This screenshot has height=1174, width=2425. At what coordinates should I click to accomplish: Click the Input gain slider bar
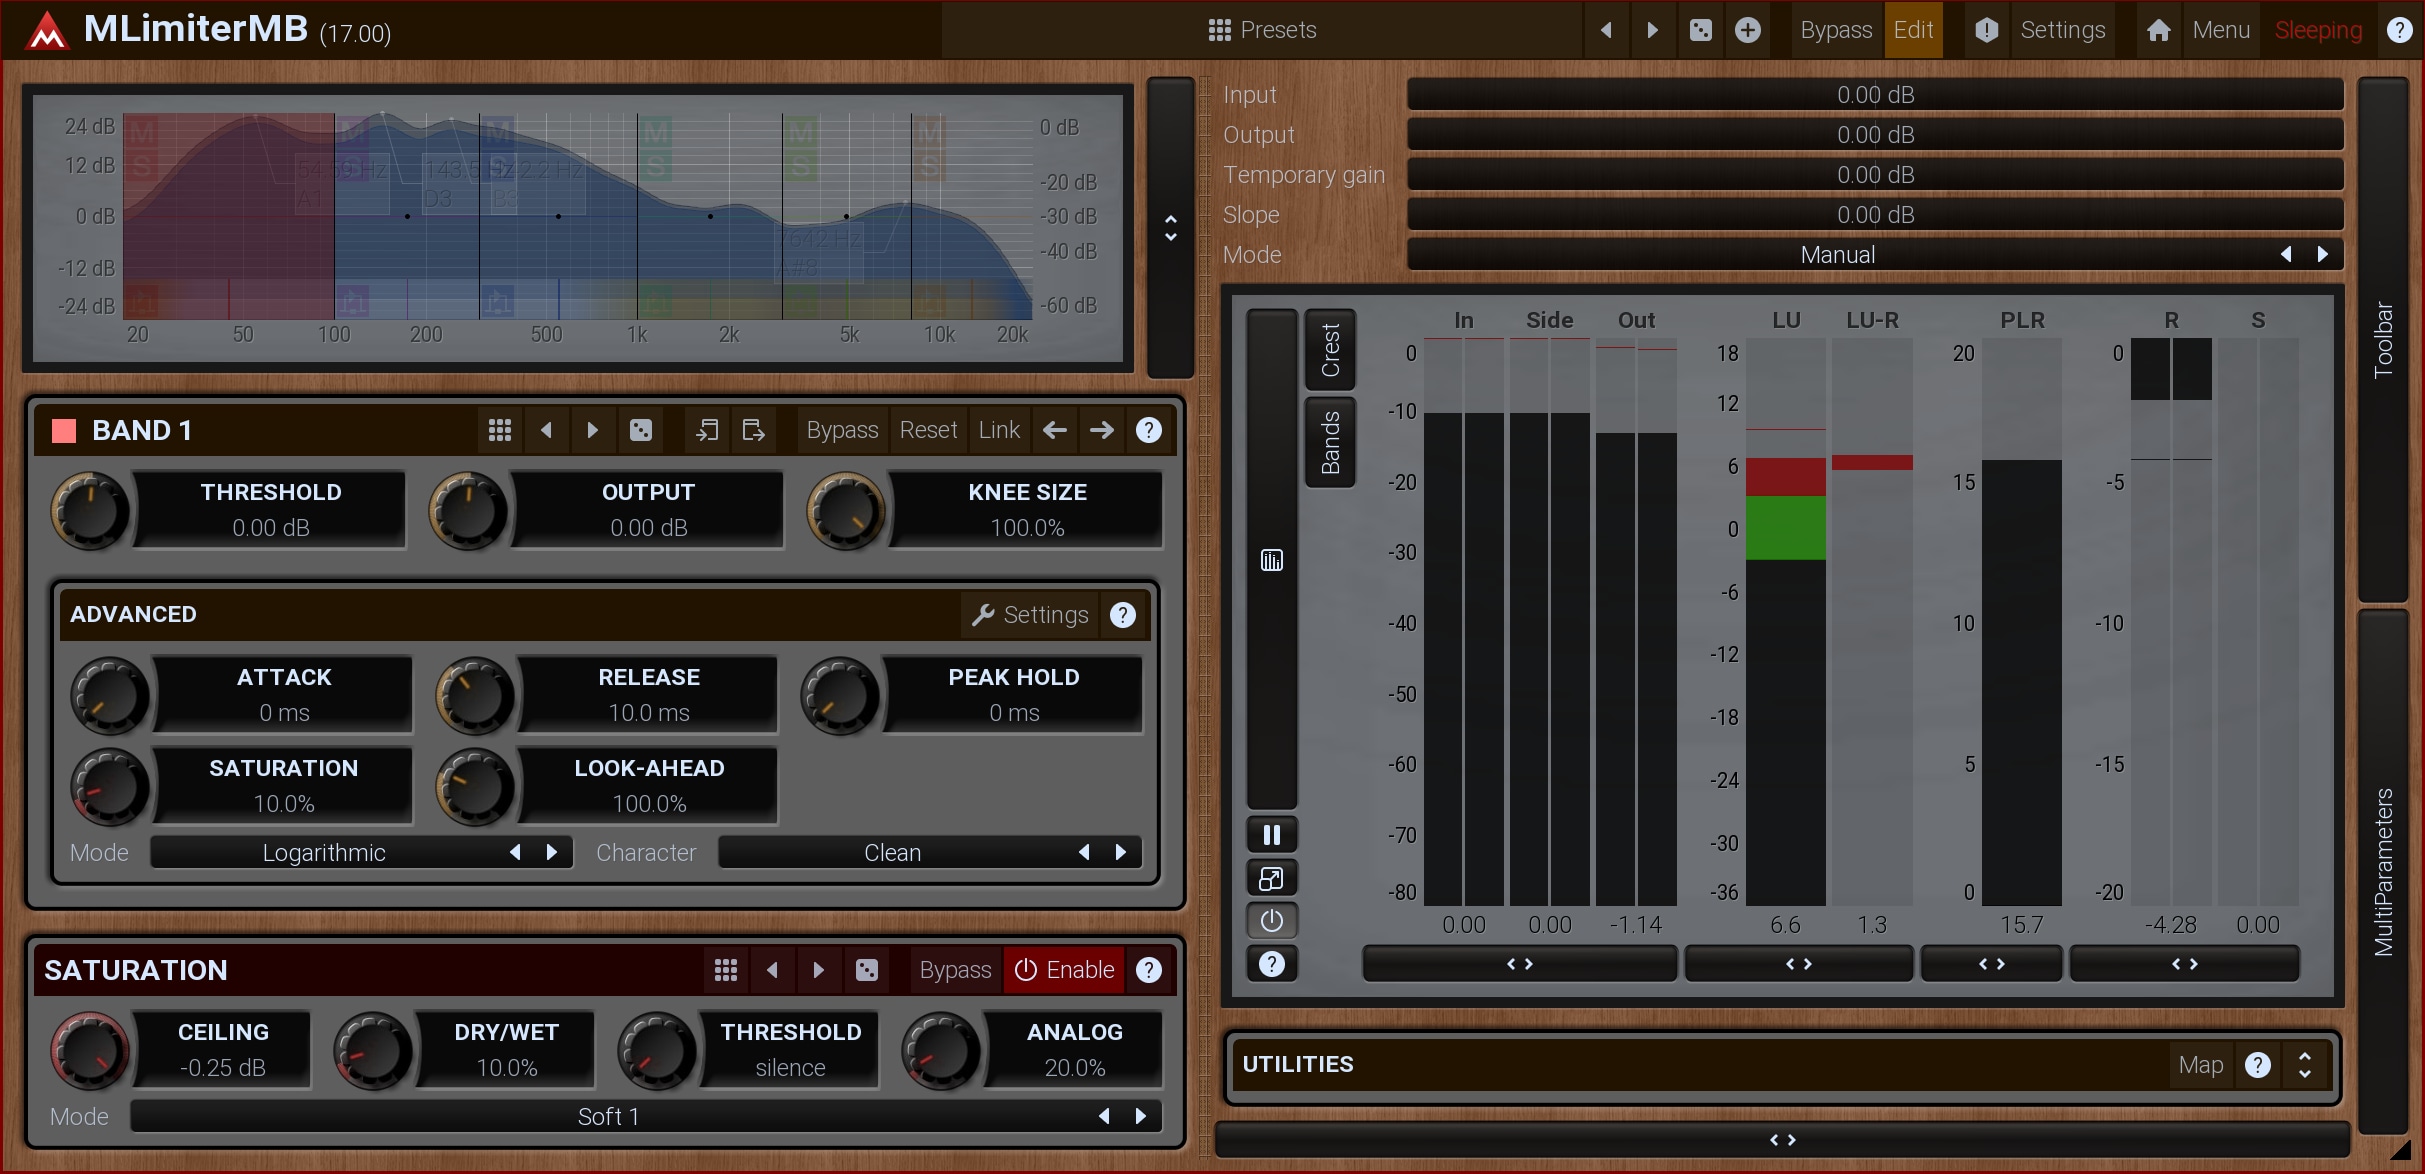pos(1874,95)
